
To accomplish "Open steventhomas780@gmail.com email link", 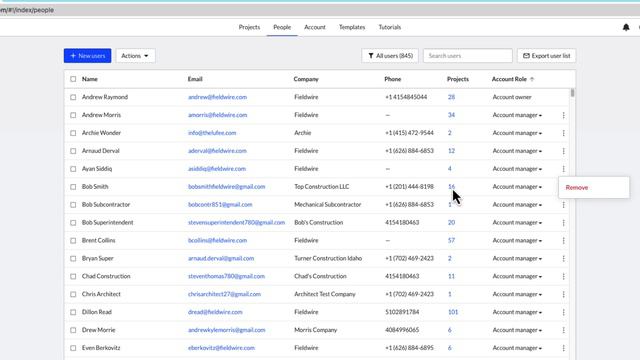I will click(x=226, y=276).
